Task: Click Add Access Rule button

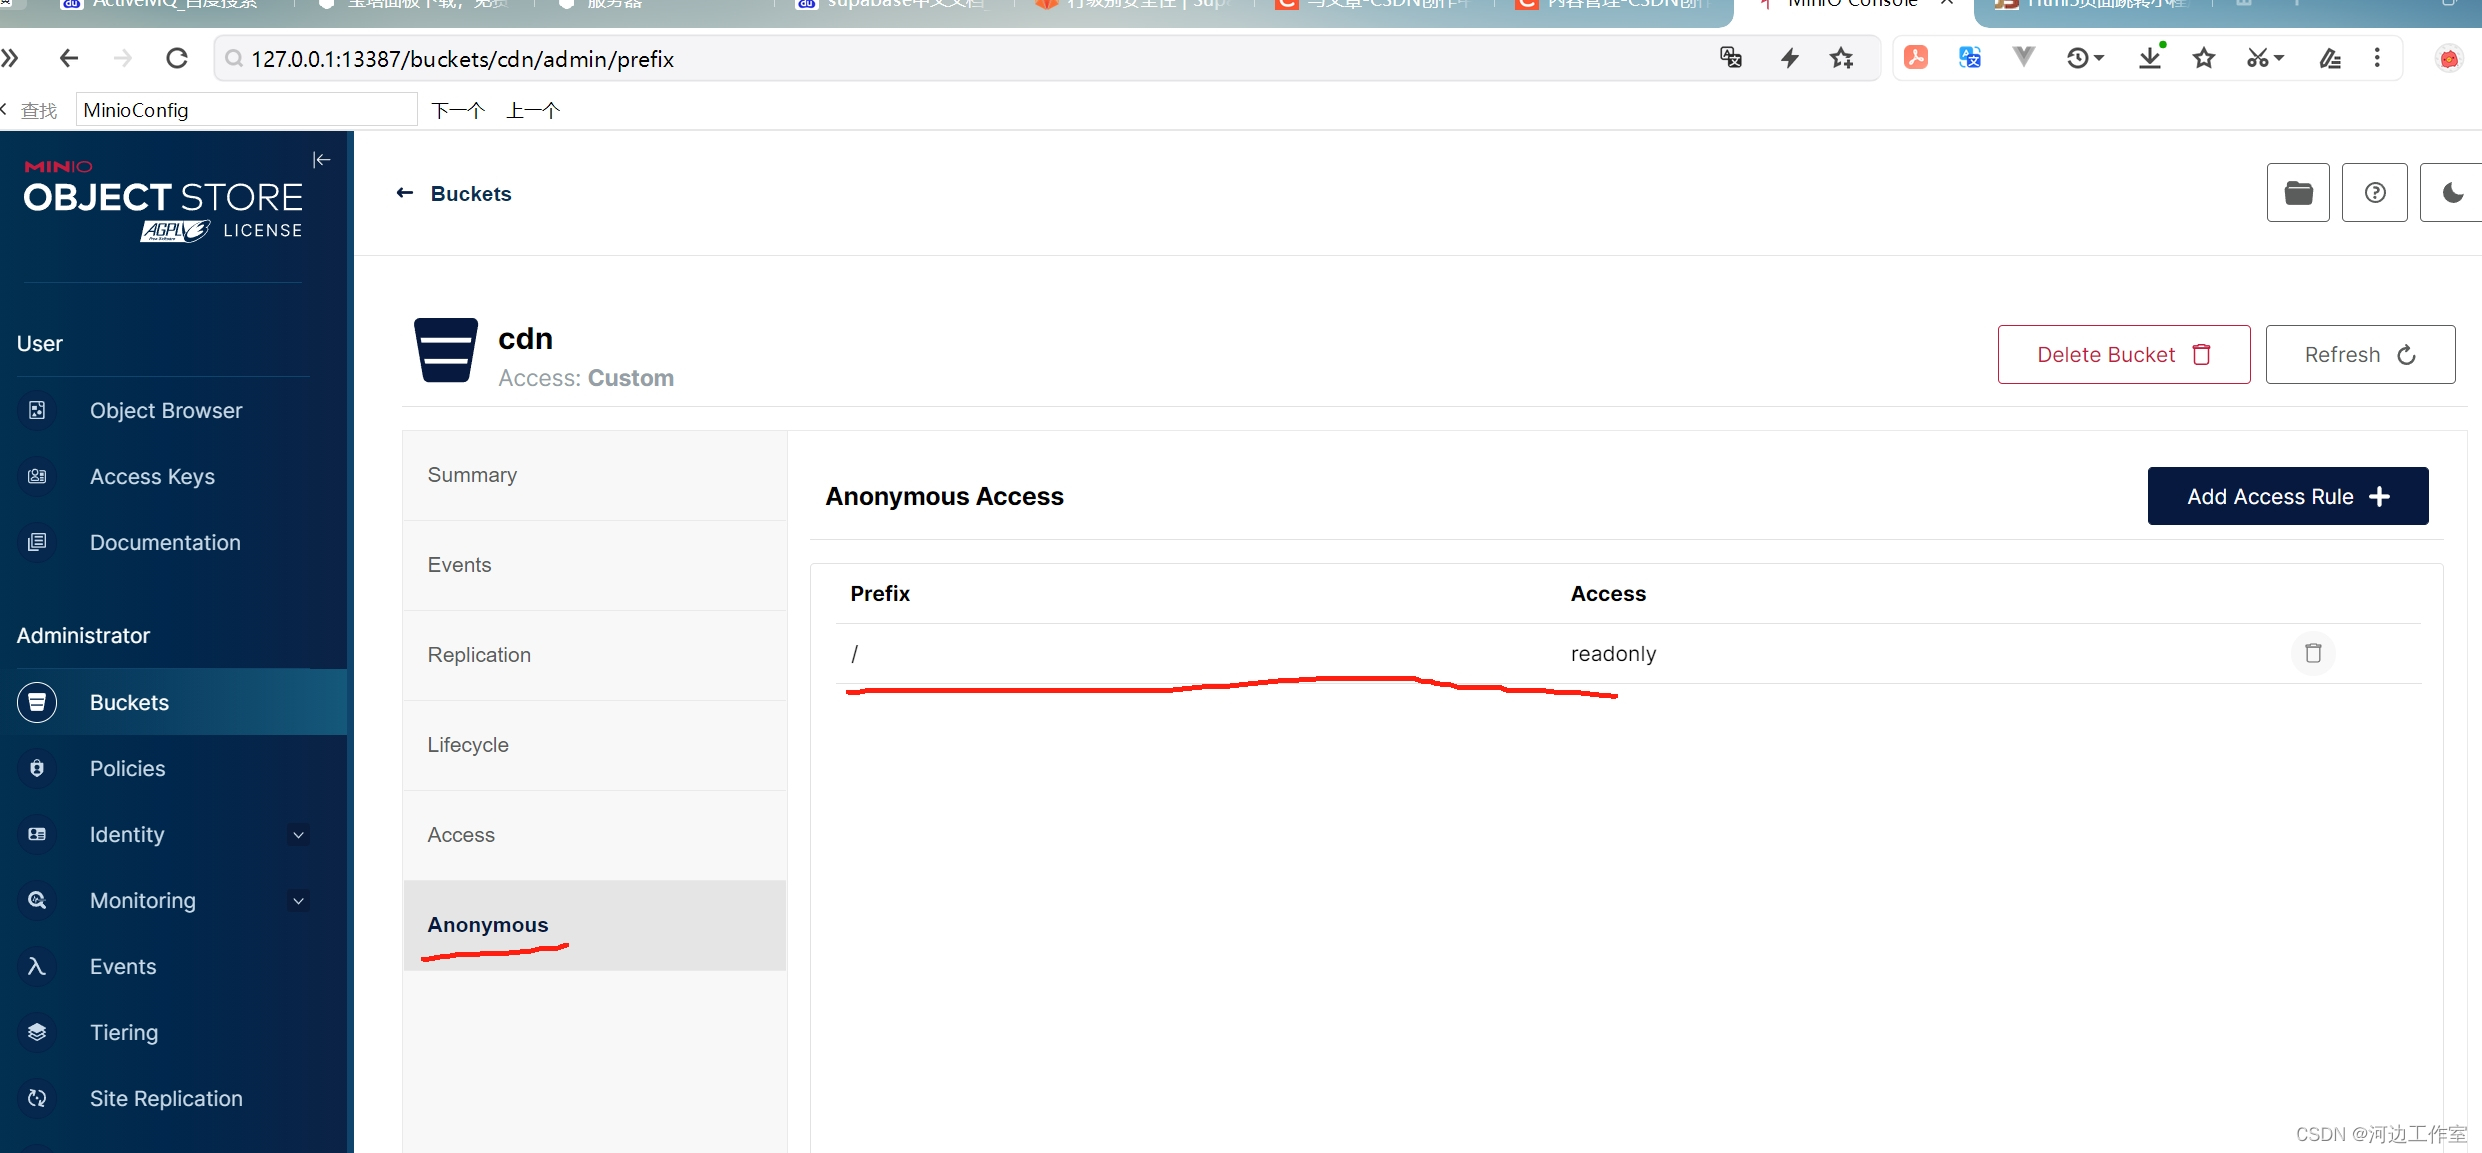Action: (2287, 496)
